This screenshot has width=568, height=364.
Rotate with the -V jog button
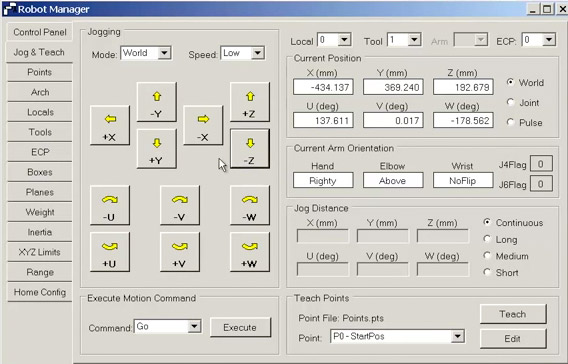pos(180,205)
